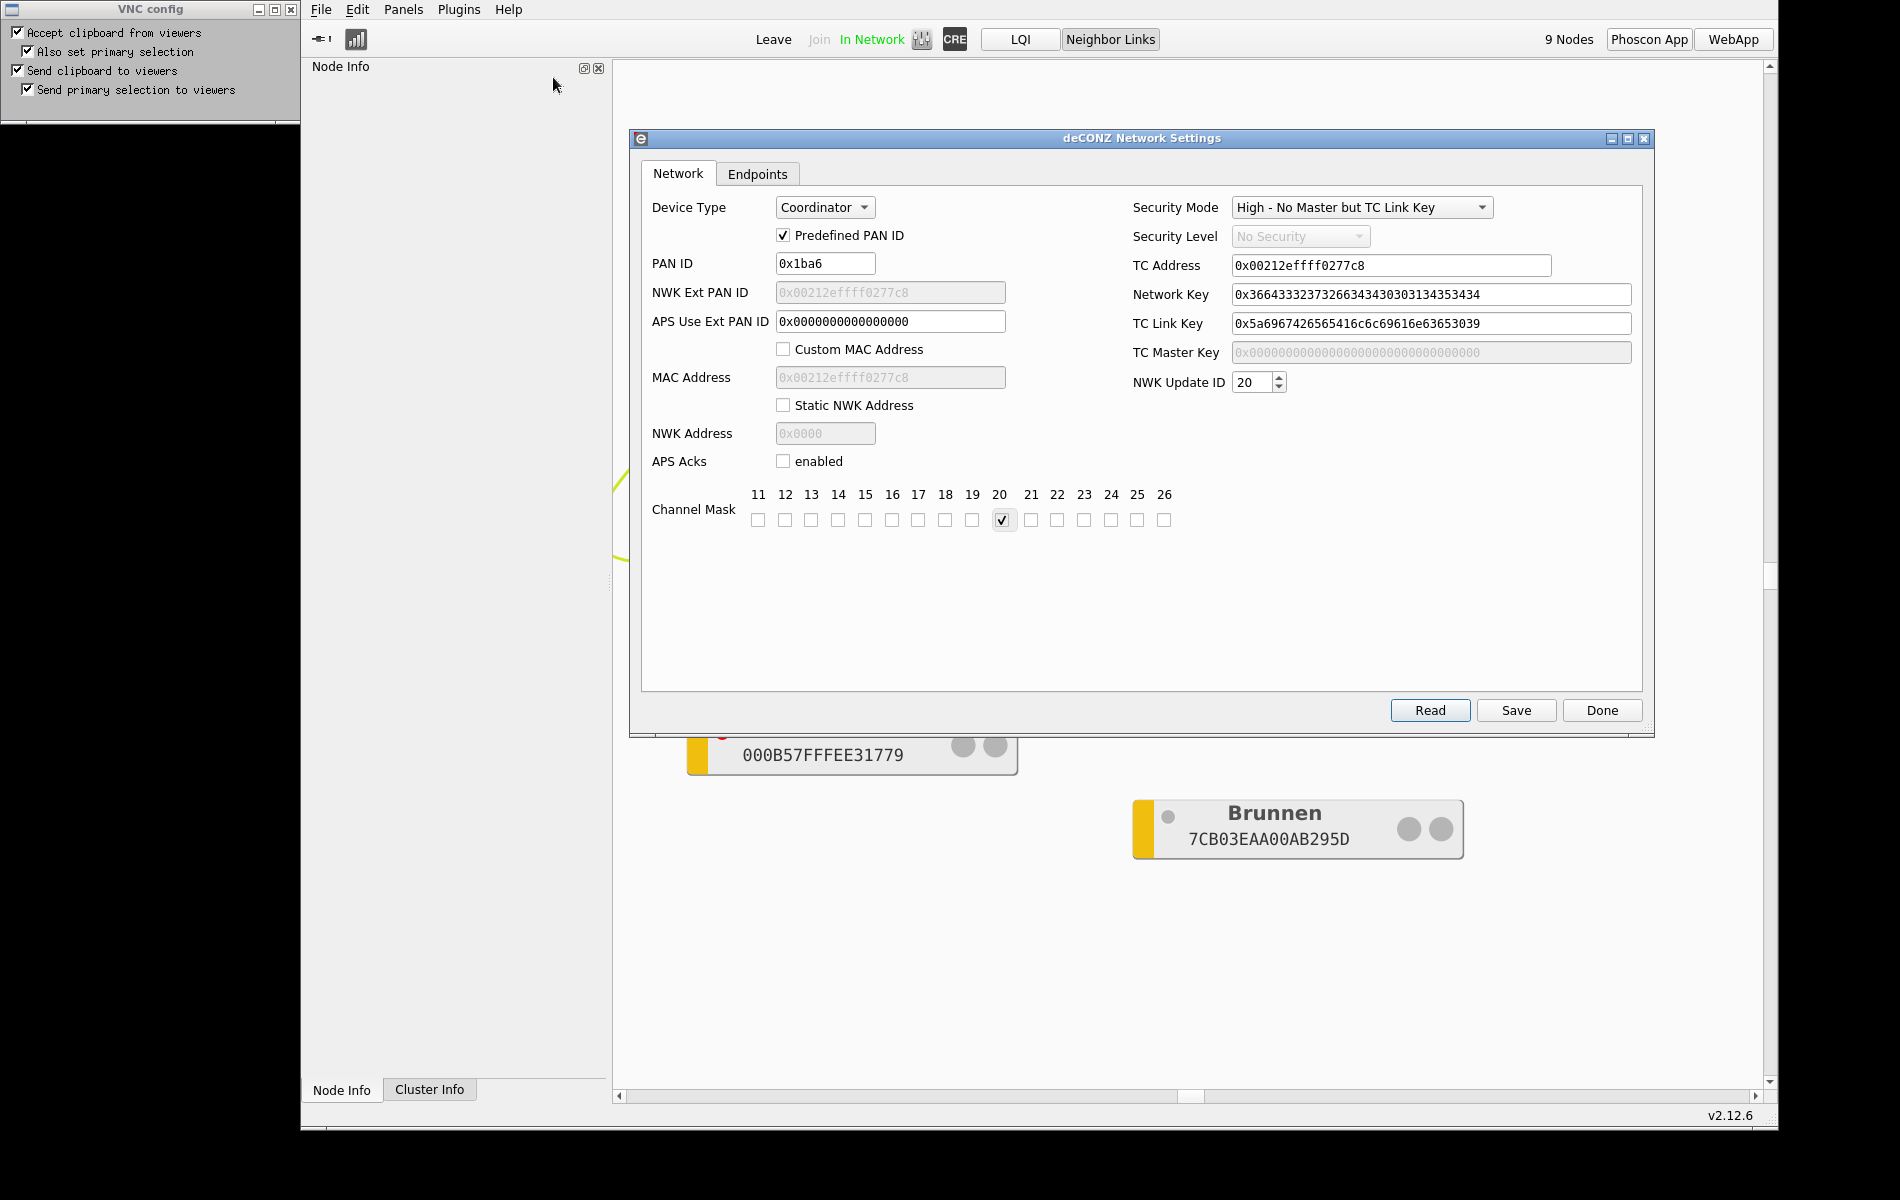Click the vertical scrollbar down arrow

pos(1770,1081)
